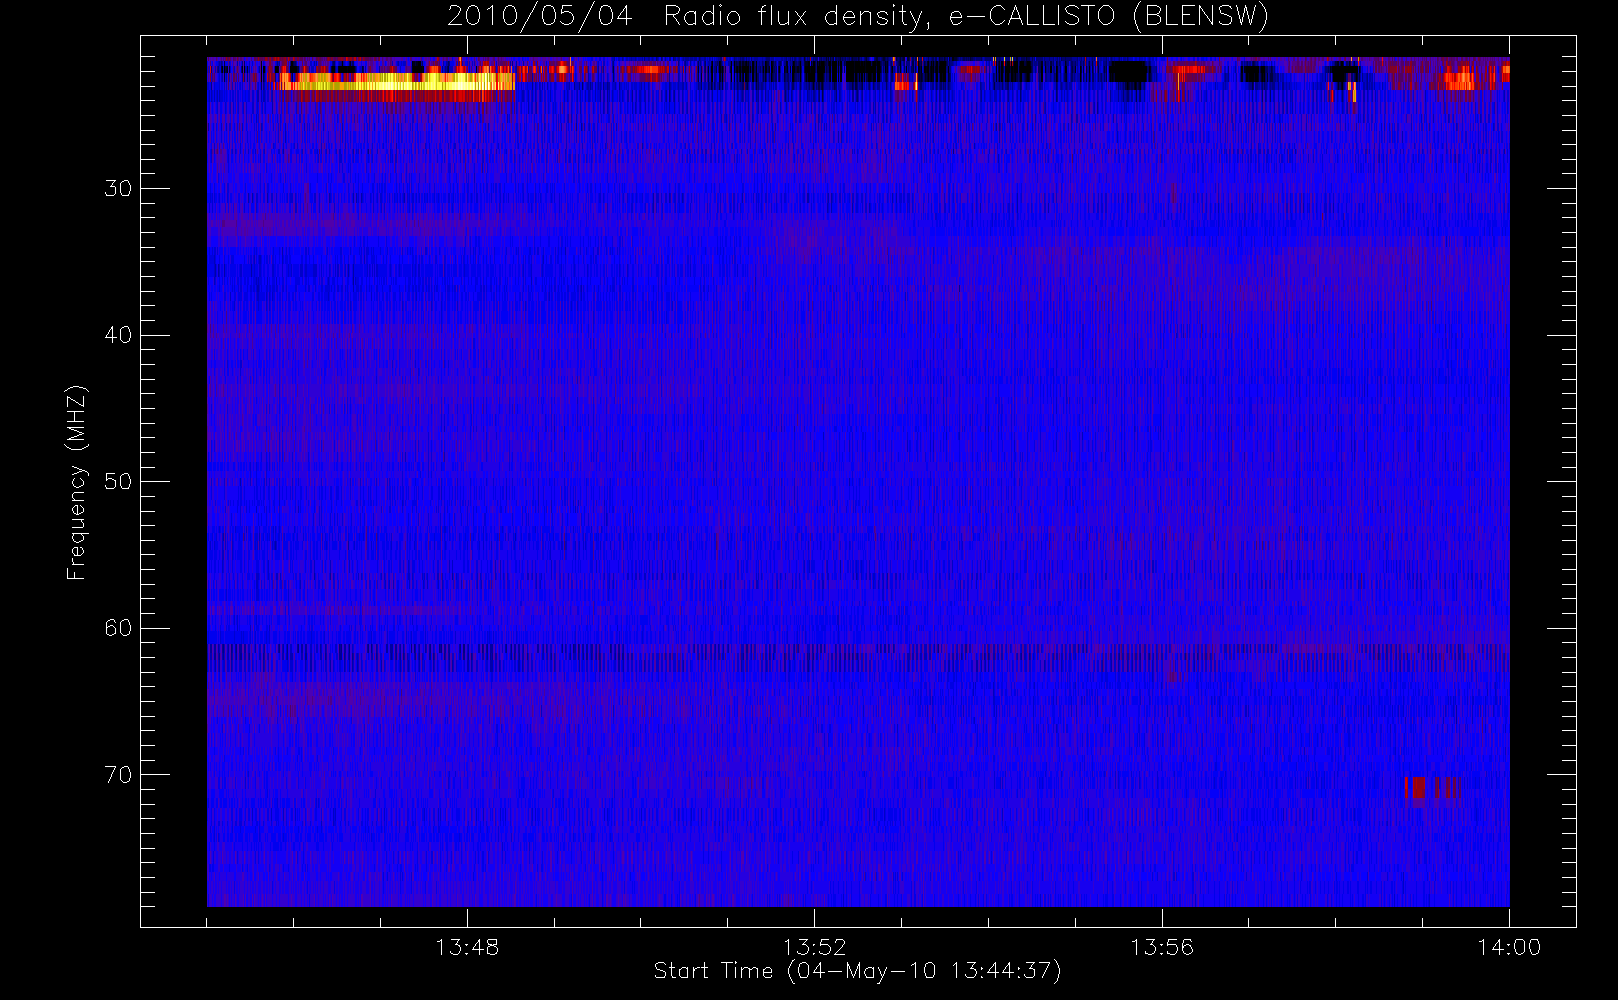
Task: Click the bright yellow burst in the spectrogram
Action: (396, 82)
